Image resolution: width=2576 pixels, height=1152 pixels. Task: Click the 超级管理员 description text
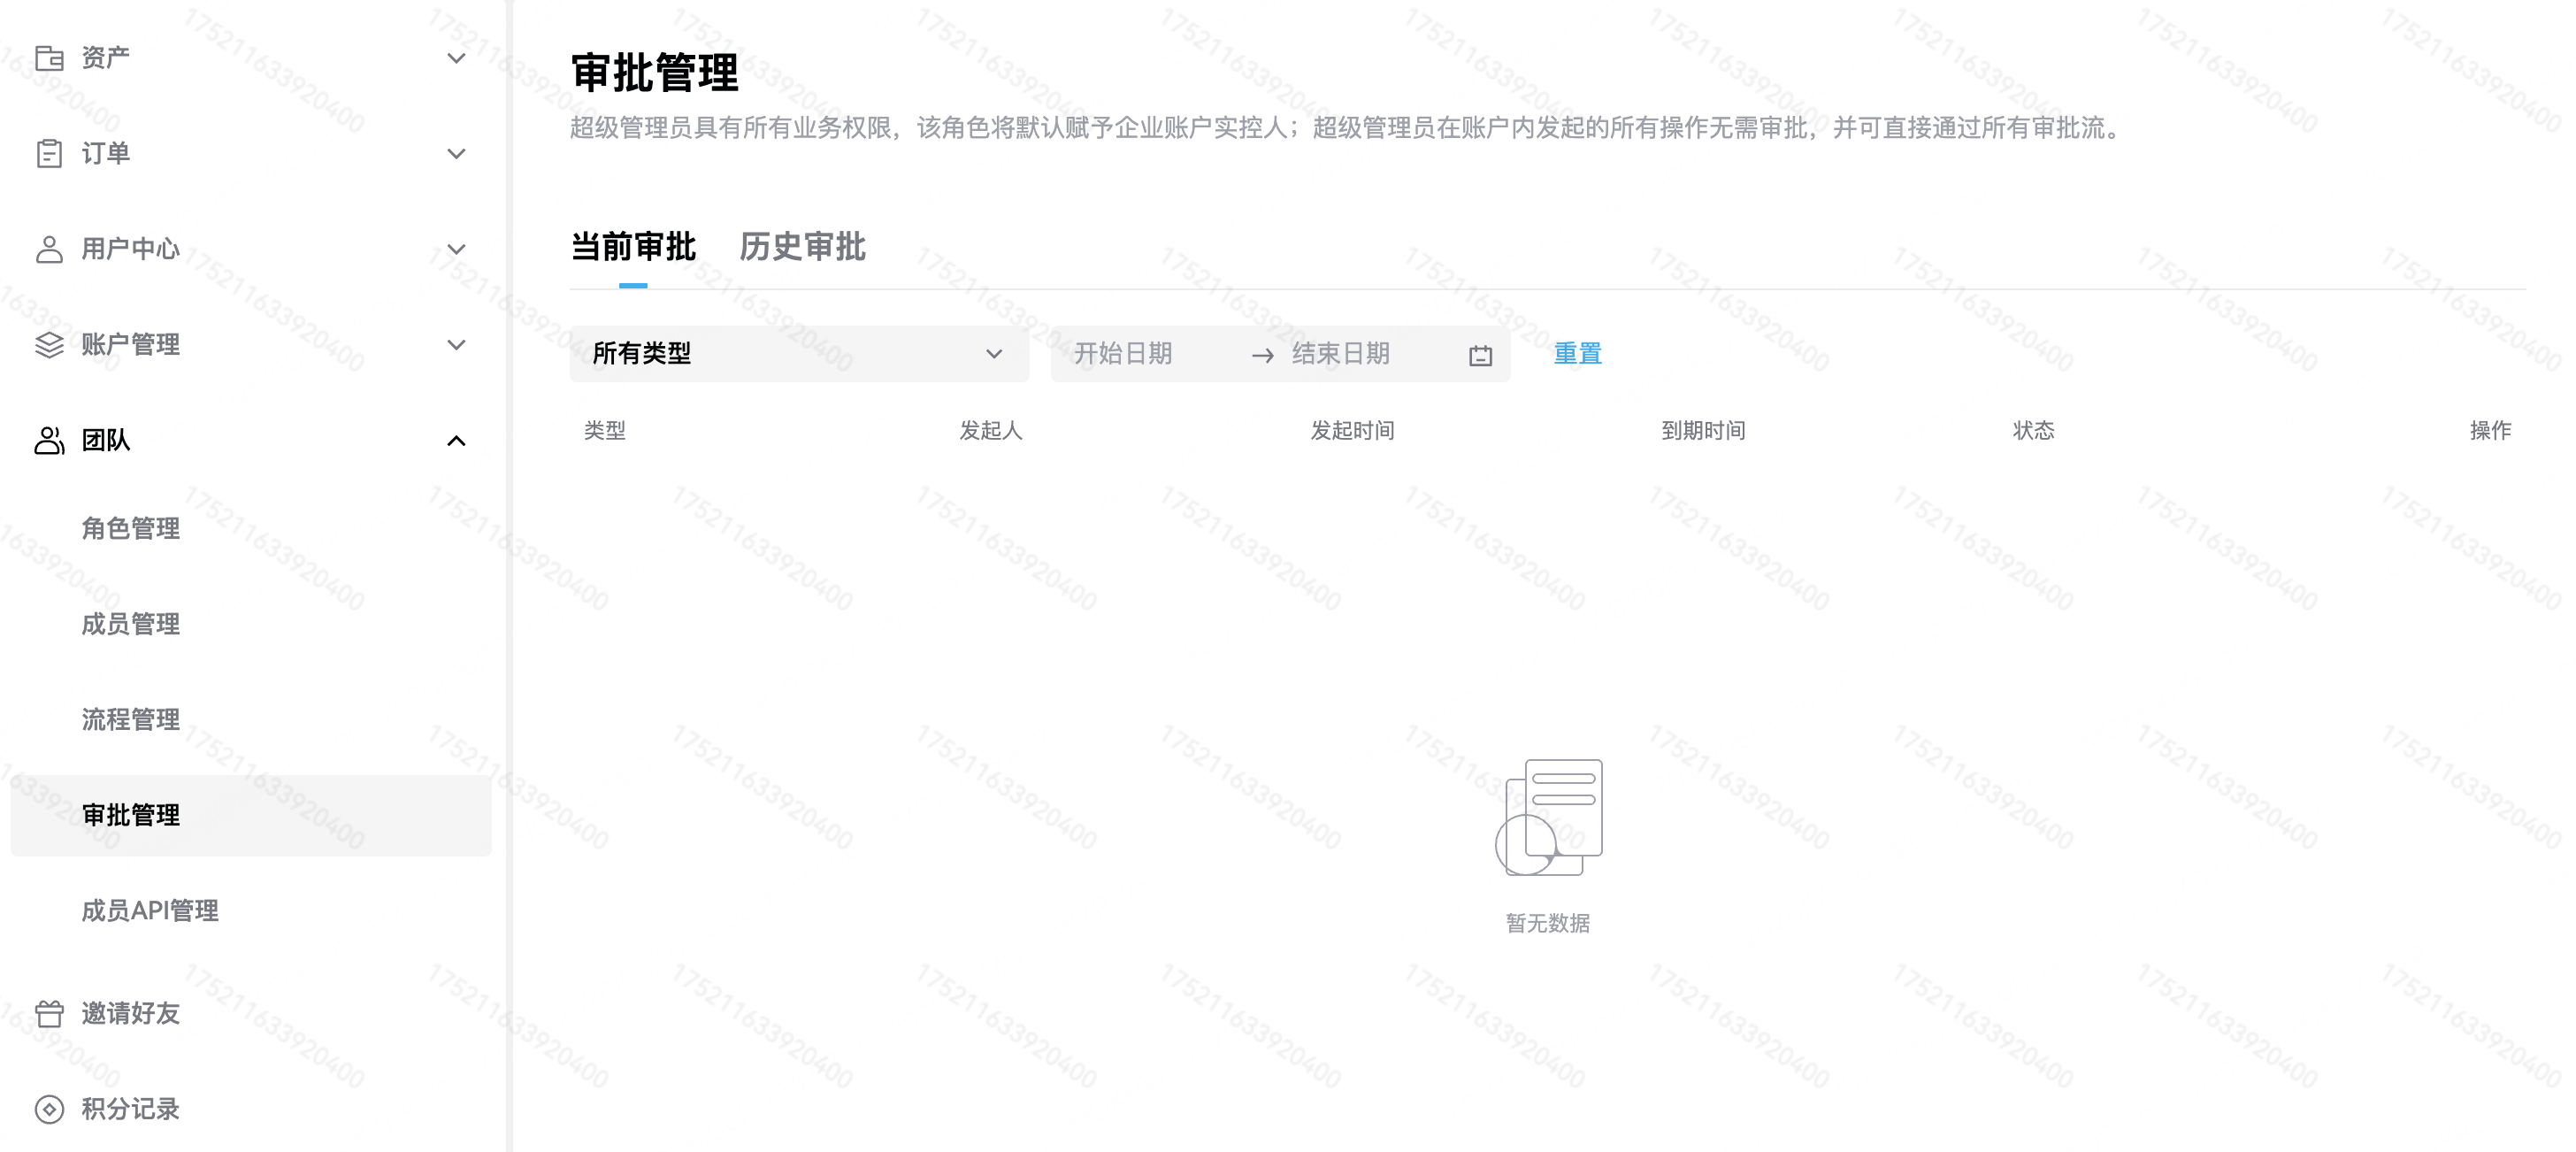tap(1348, 129)
